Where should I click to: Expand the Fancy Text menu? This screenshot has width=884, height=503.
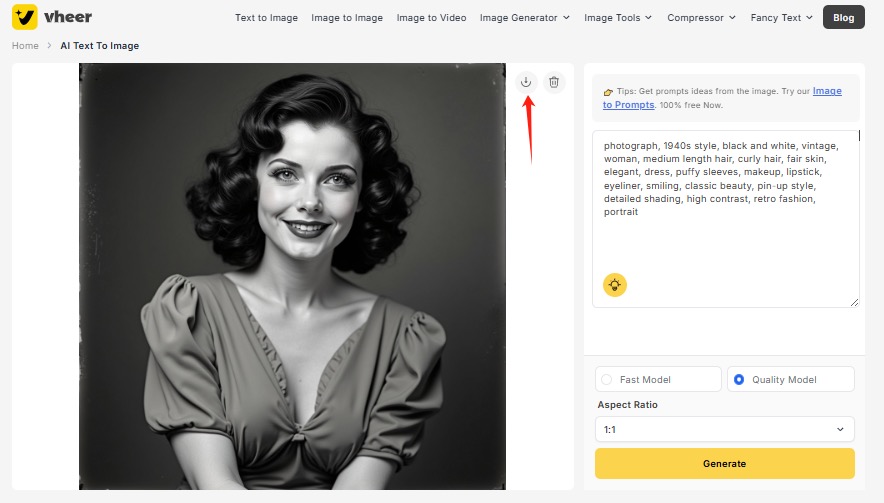782,17
